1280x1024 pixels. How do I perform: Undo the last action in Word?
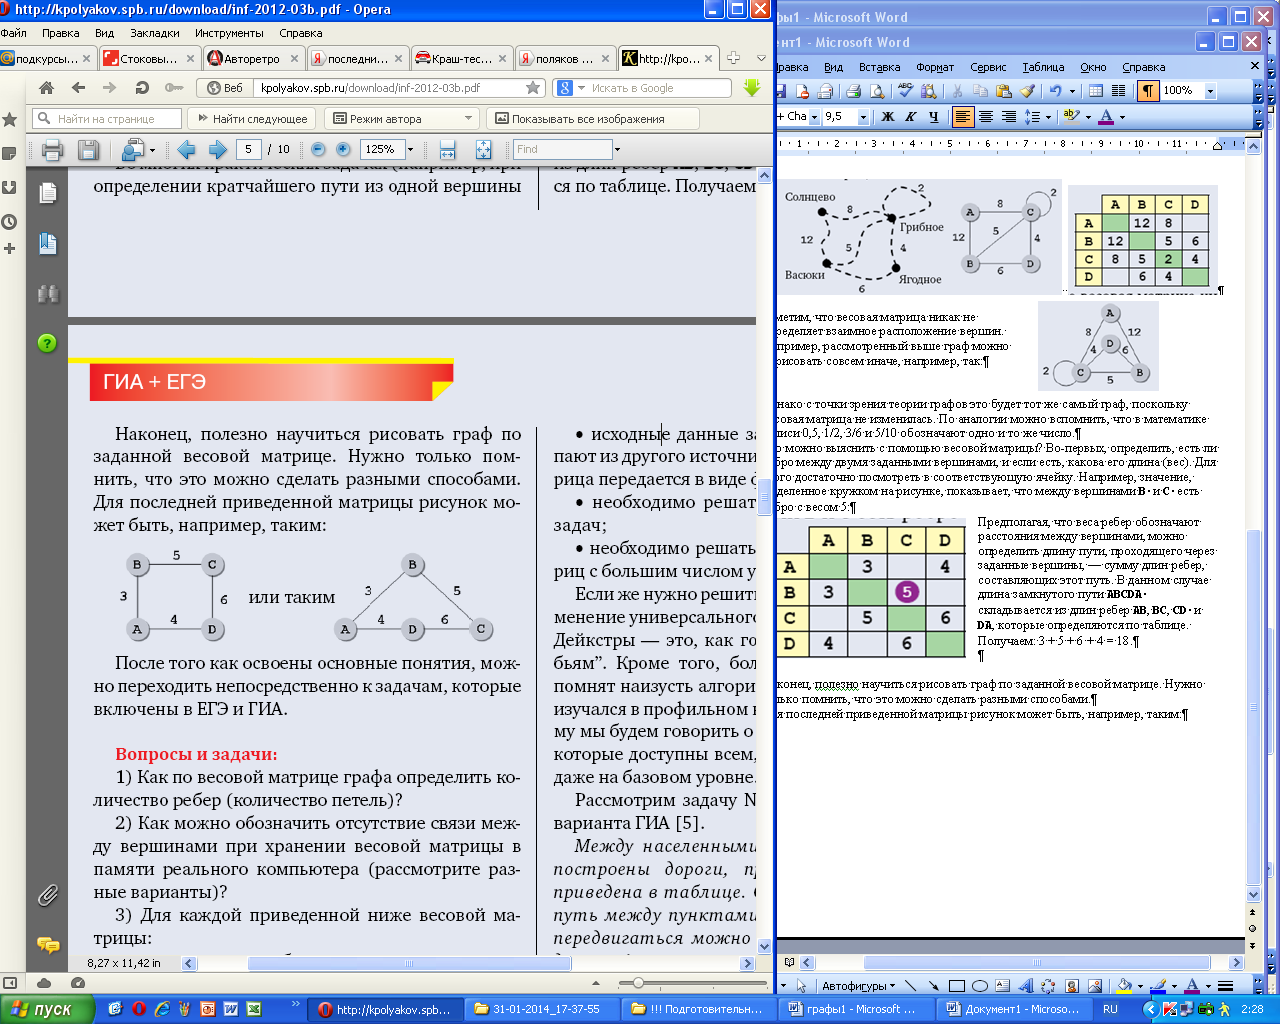(x=1055, y=90)
